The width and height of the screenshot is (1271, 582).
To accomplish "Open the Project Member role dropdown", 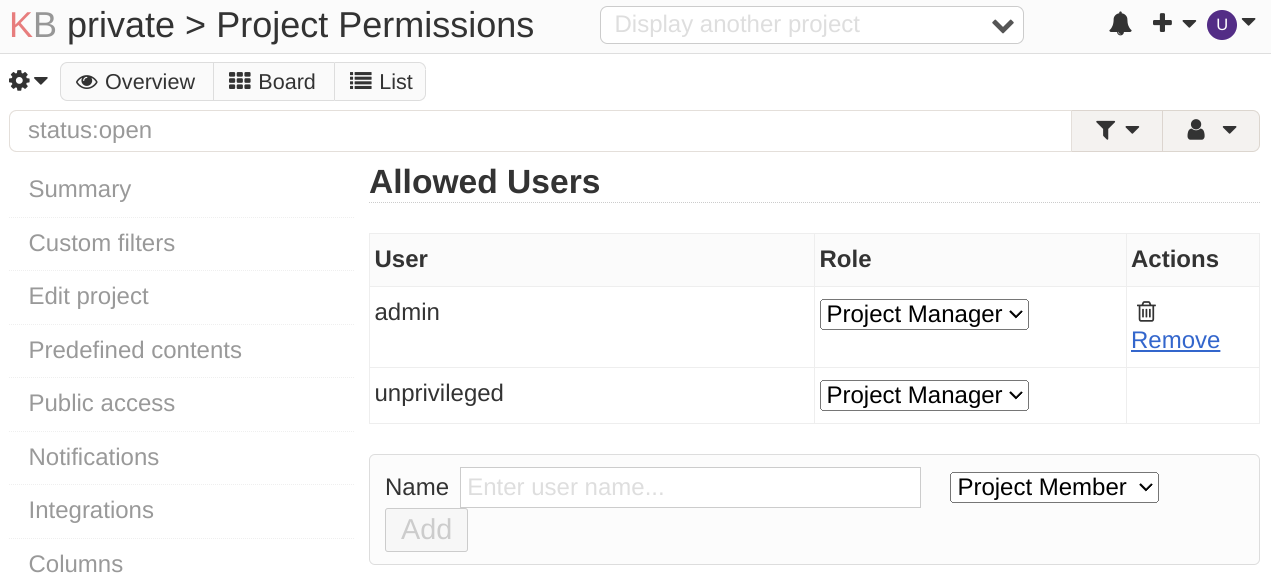I will tap(1053, 487).
